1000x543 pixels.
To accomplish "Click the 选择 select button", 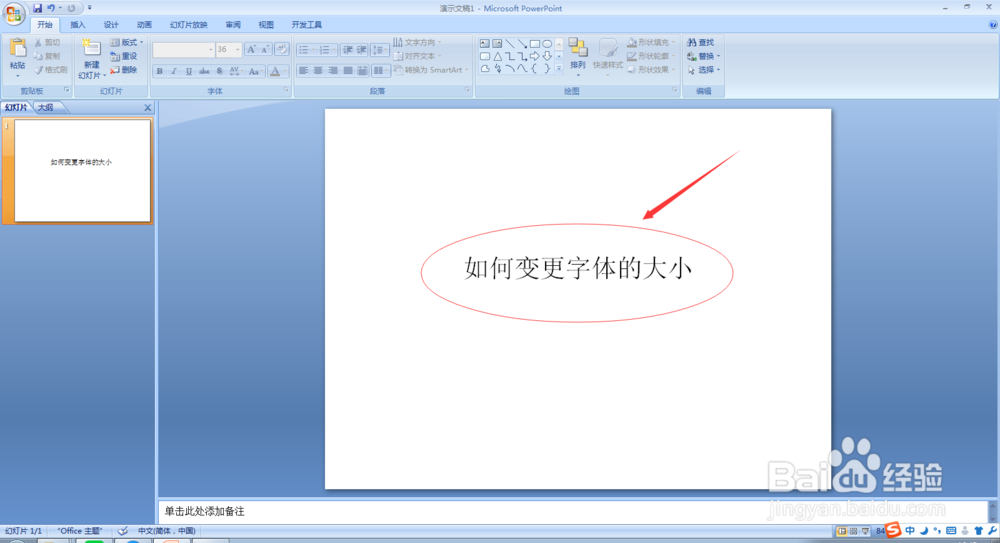I will coord(703,70).
